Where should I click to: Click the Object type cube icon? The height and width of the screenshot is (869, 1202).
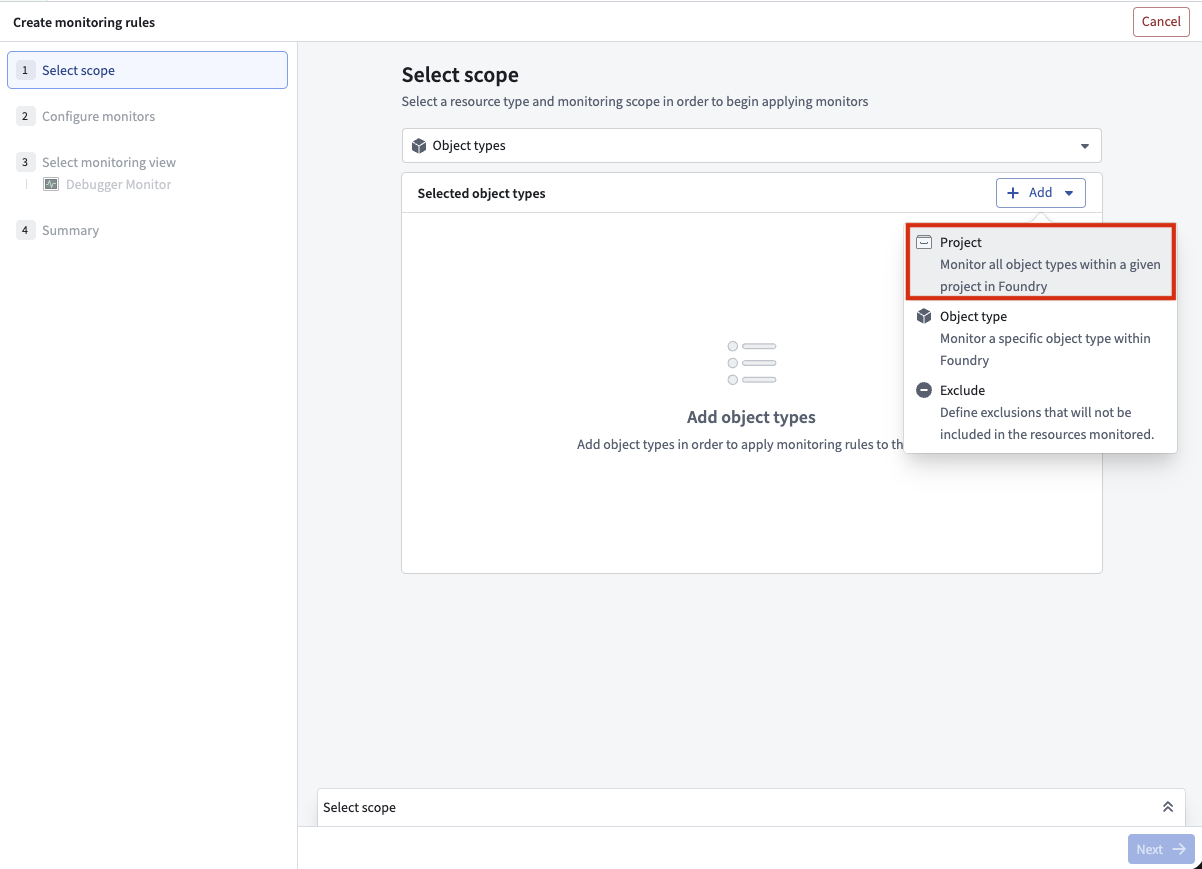923,316
